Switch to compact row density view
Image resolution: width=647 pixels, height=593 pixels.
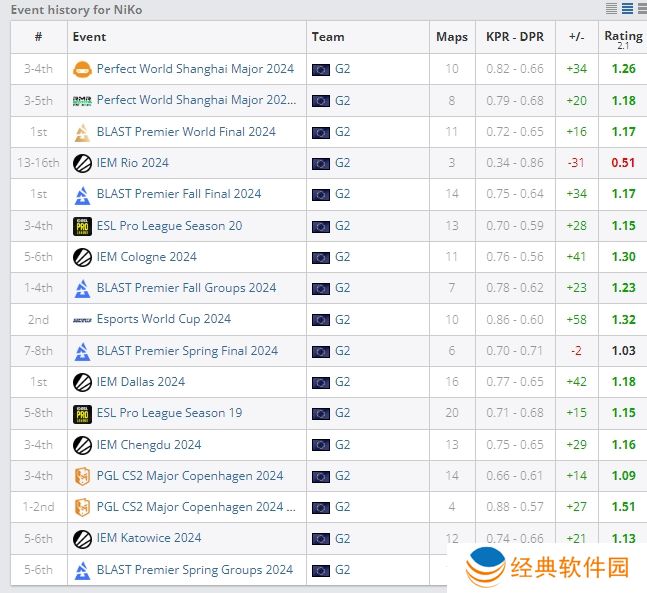click(x=611, y=9)
